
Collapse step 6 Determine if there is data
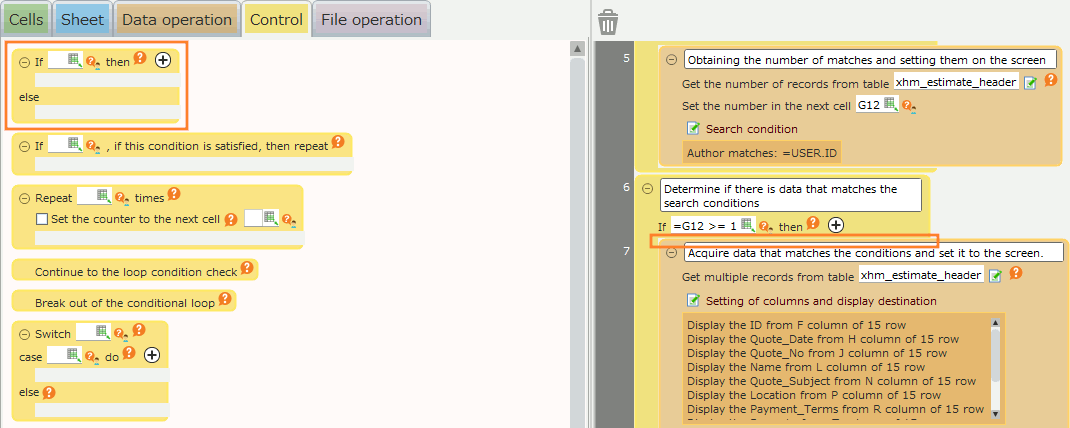coord(647,188)
